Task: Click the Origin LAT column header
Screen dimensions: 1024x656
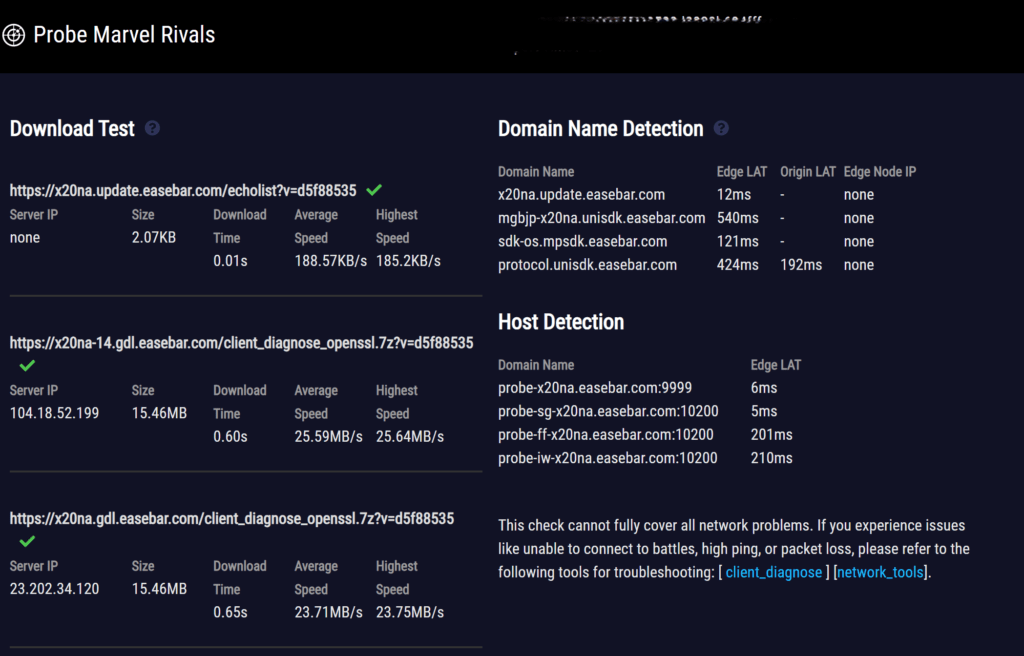Action: [808, 172]
